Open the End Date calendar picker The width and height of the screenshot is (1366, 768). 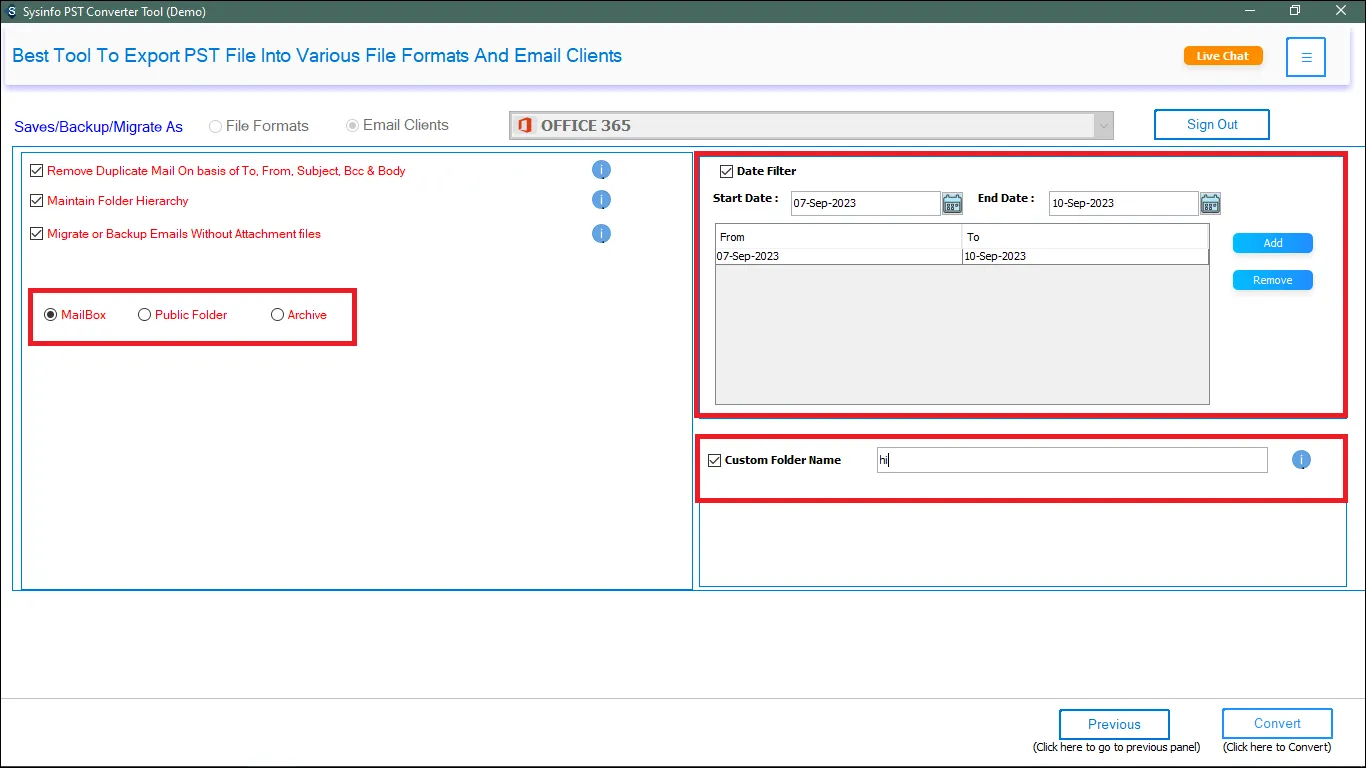tap(1210, 203)
